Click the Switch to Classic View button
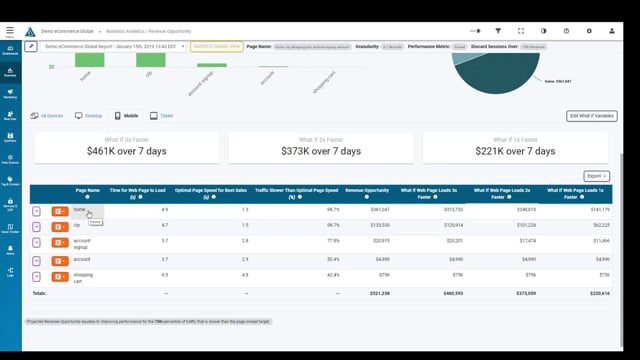Screen dimensions: 640x360 pyautogui.click(x=217, y=47)
